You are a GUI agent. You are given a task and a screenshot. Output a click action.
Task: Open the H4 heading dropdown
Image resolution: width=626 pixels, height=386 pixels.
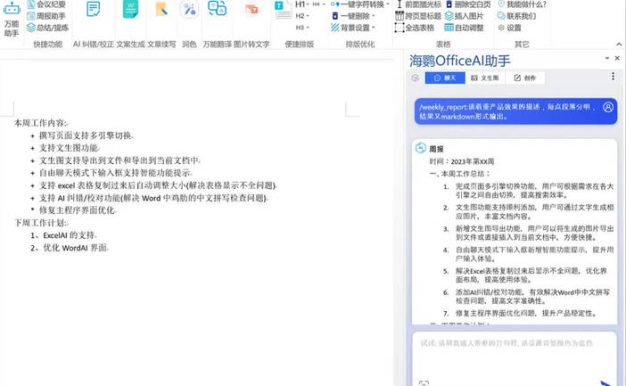tap(319, 4)
